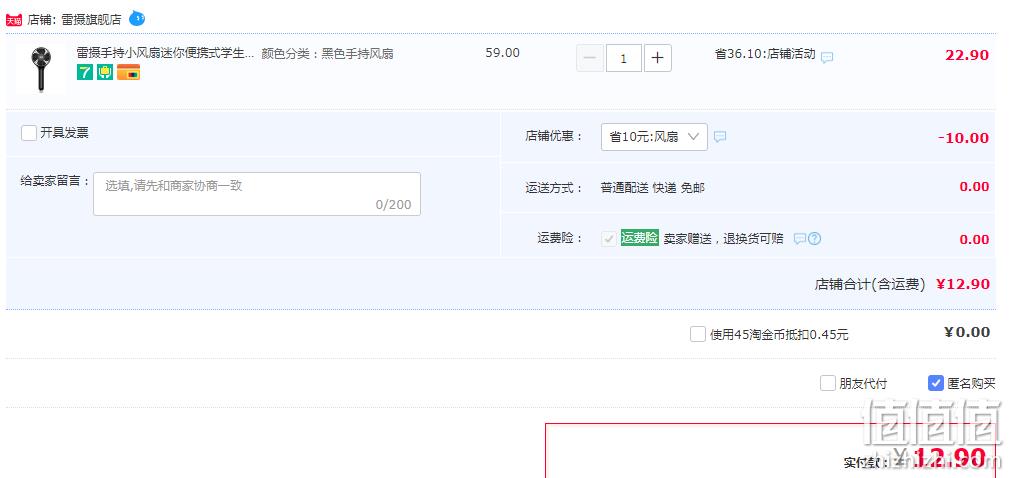Viewport: 1011px width, 478px height.
Task: Click the 省36.10:店铺活动 text
Action: 765,54
